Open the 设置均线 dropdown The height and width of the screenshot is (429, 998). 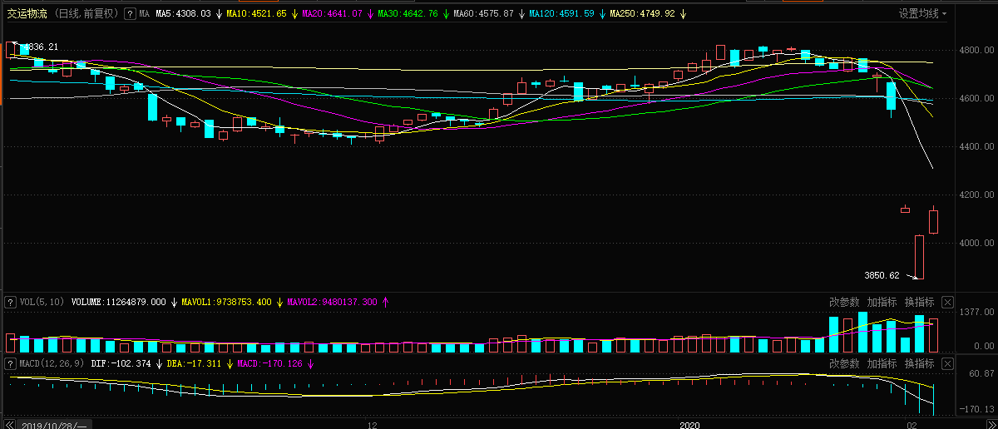pos(923,14)
